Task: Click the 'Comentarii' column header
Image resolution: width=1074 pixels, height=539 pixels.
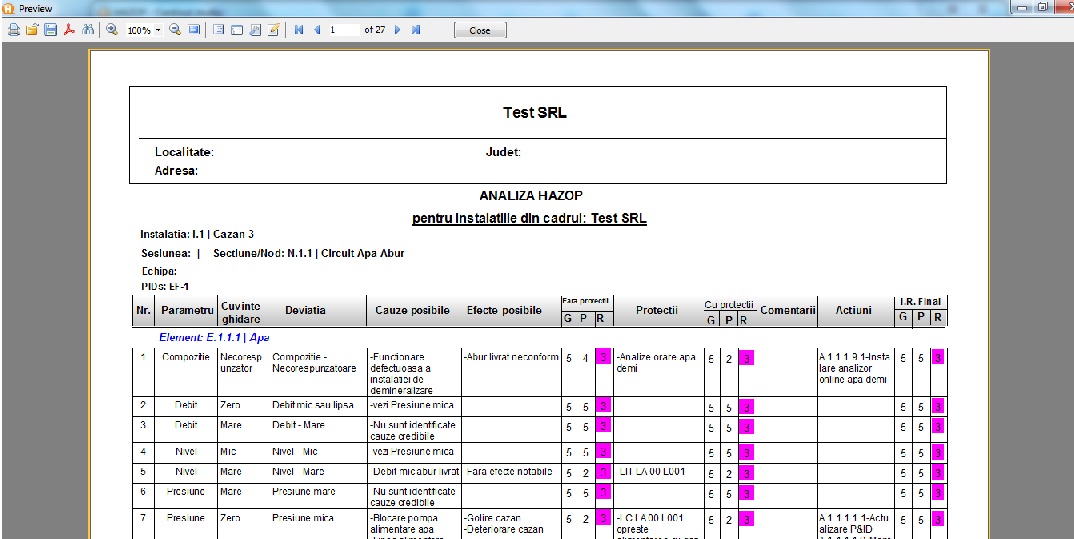Action: 788,311
